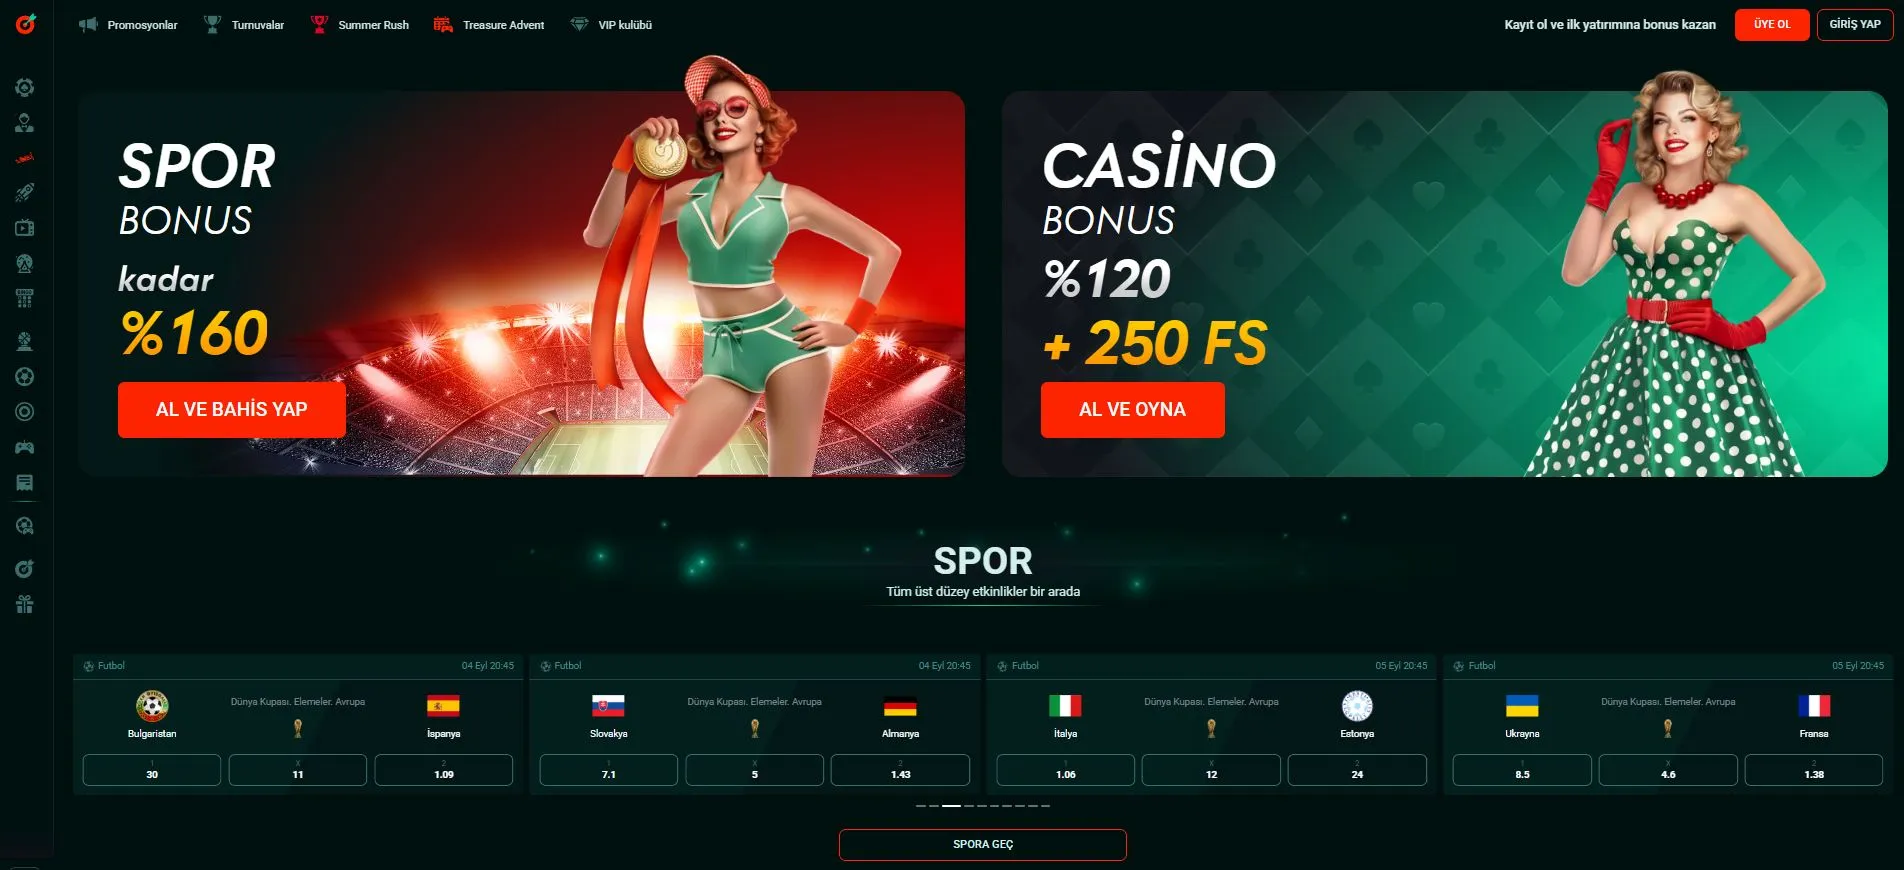Click the red site logo at top left
The width and height of the screenshot is (1904, 870).
(26, 23)
